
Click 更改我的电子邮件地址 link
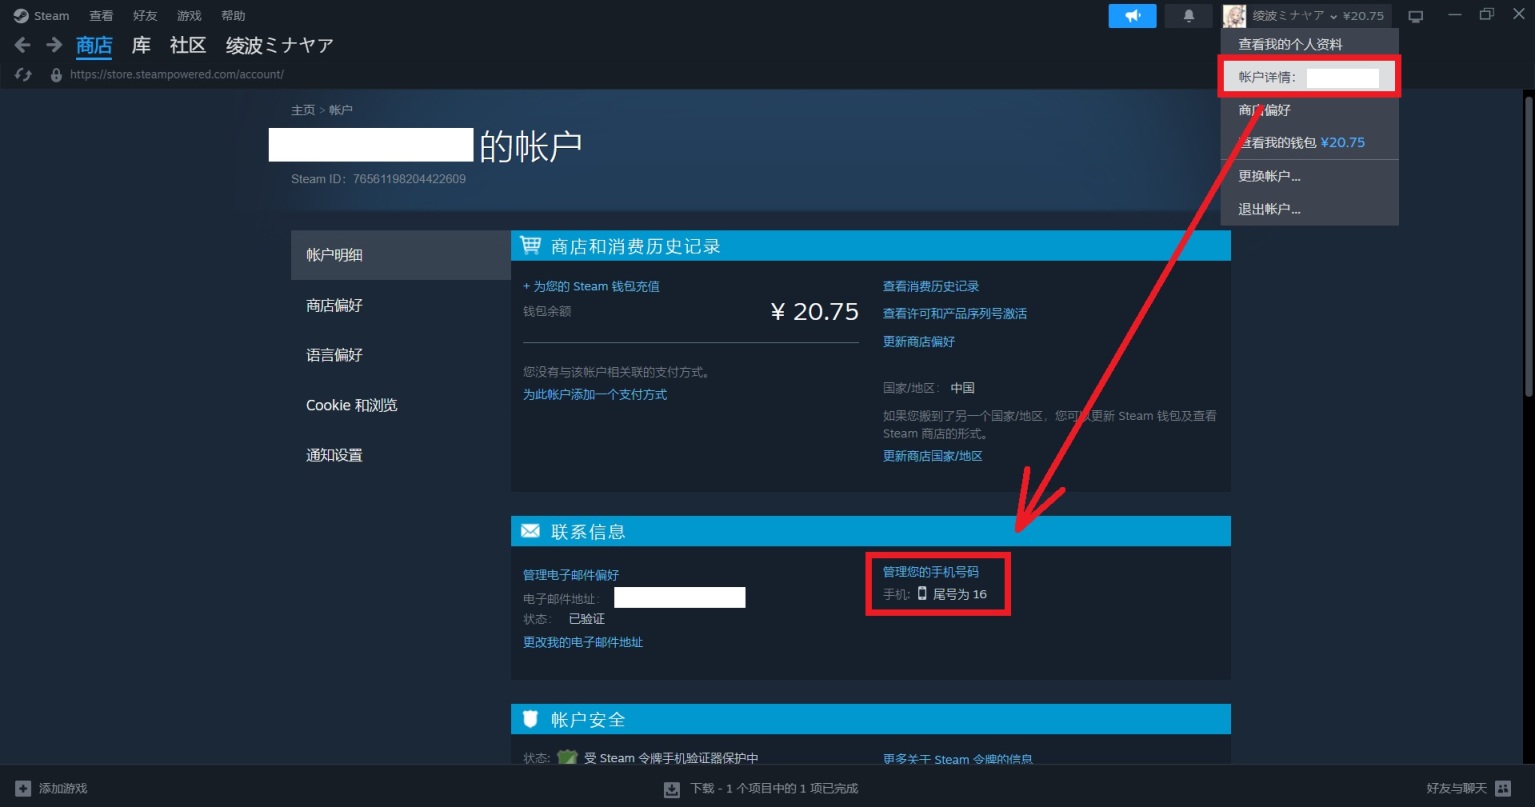pyautogui.click(x=583, y=642)
